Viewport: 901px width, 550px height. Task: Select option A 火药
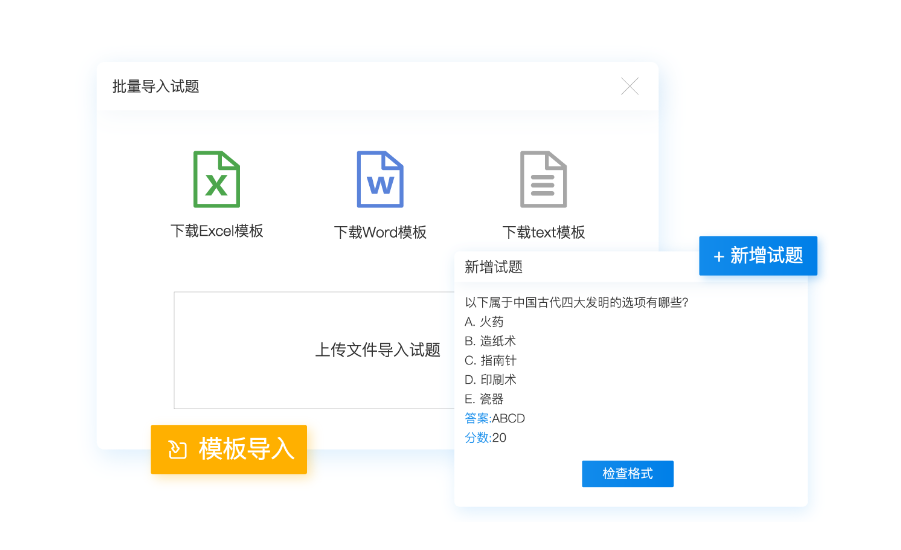pyautogui.click(x=484, y=322)
